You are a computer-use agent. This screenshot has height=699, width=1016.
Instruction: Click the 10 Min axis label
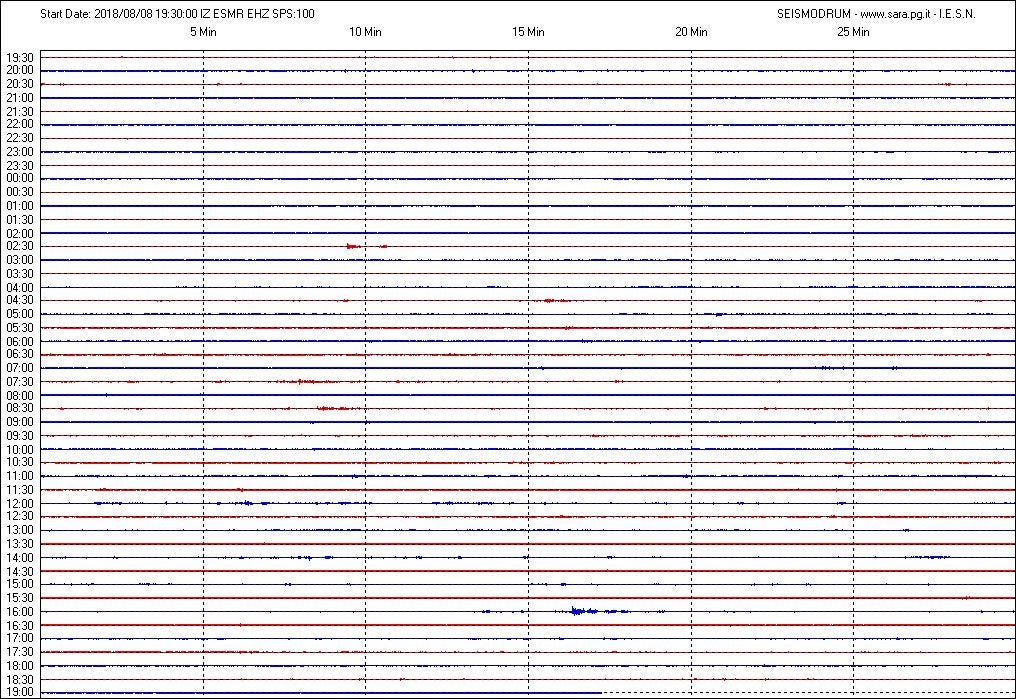(365, 32)
